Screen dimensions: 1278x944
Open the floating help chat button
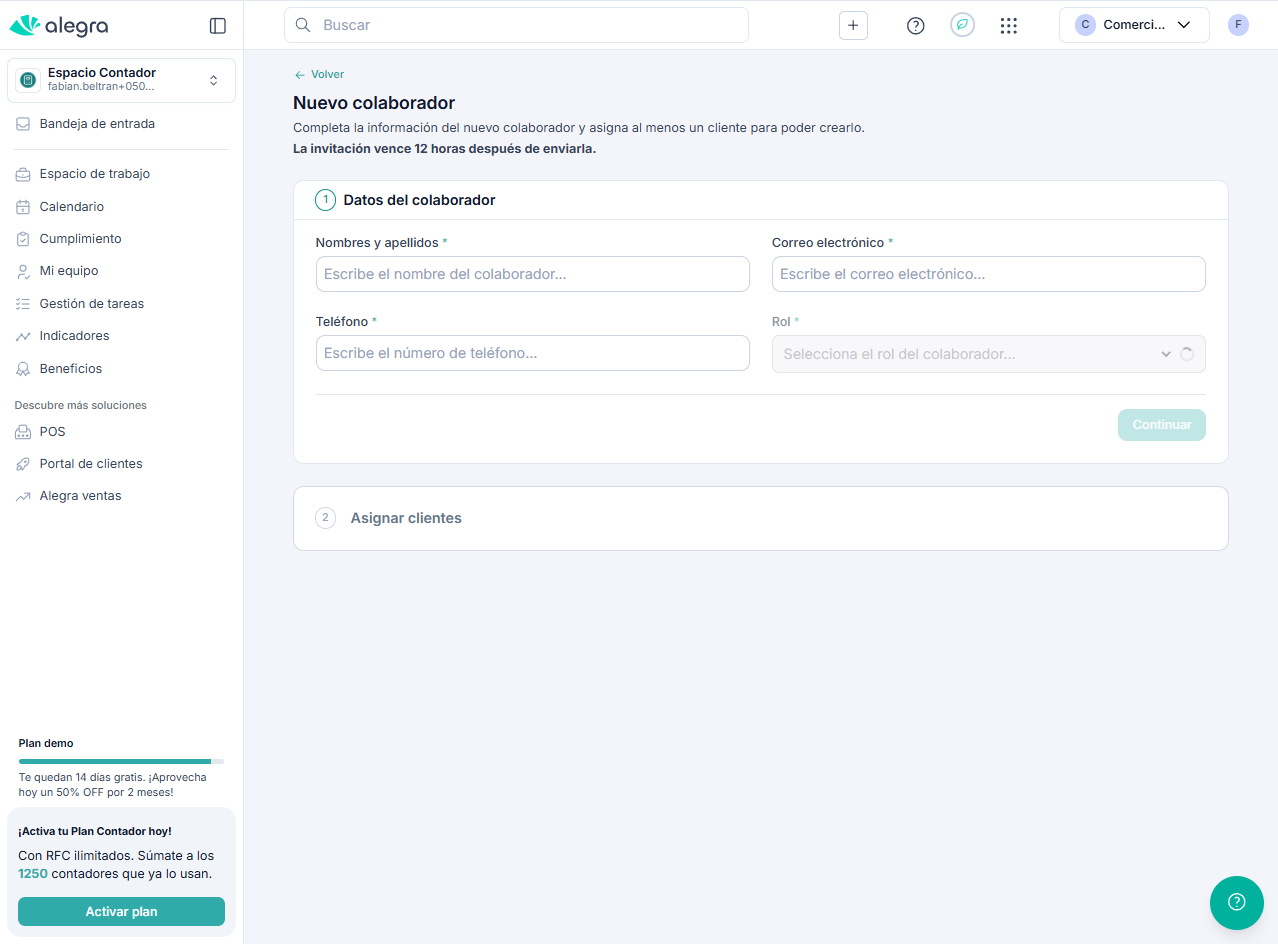1236,902
